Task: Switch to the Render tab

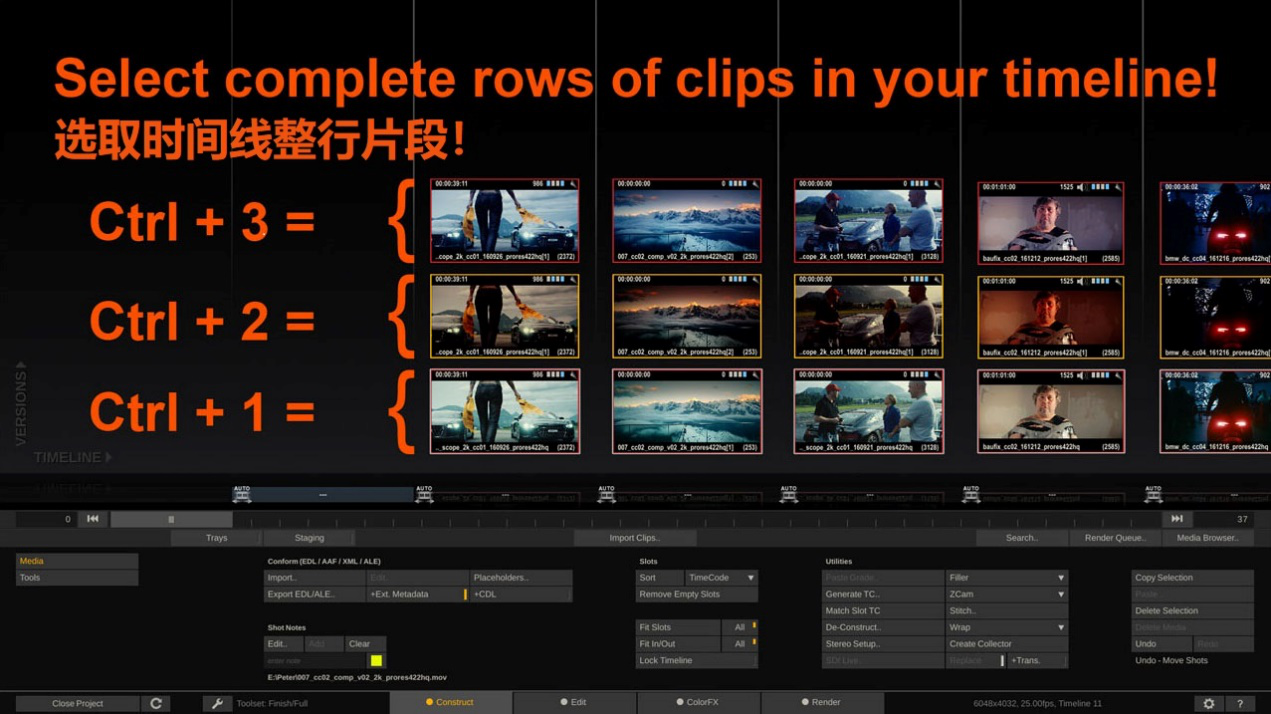Action: (820, 702)
